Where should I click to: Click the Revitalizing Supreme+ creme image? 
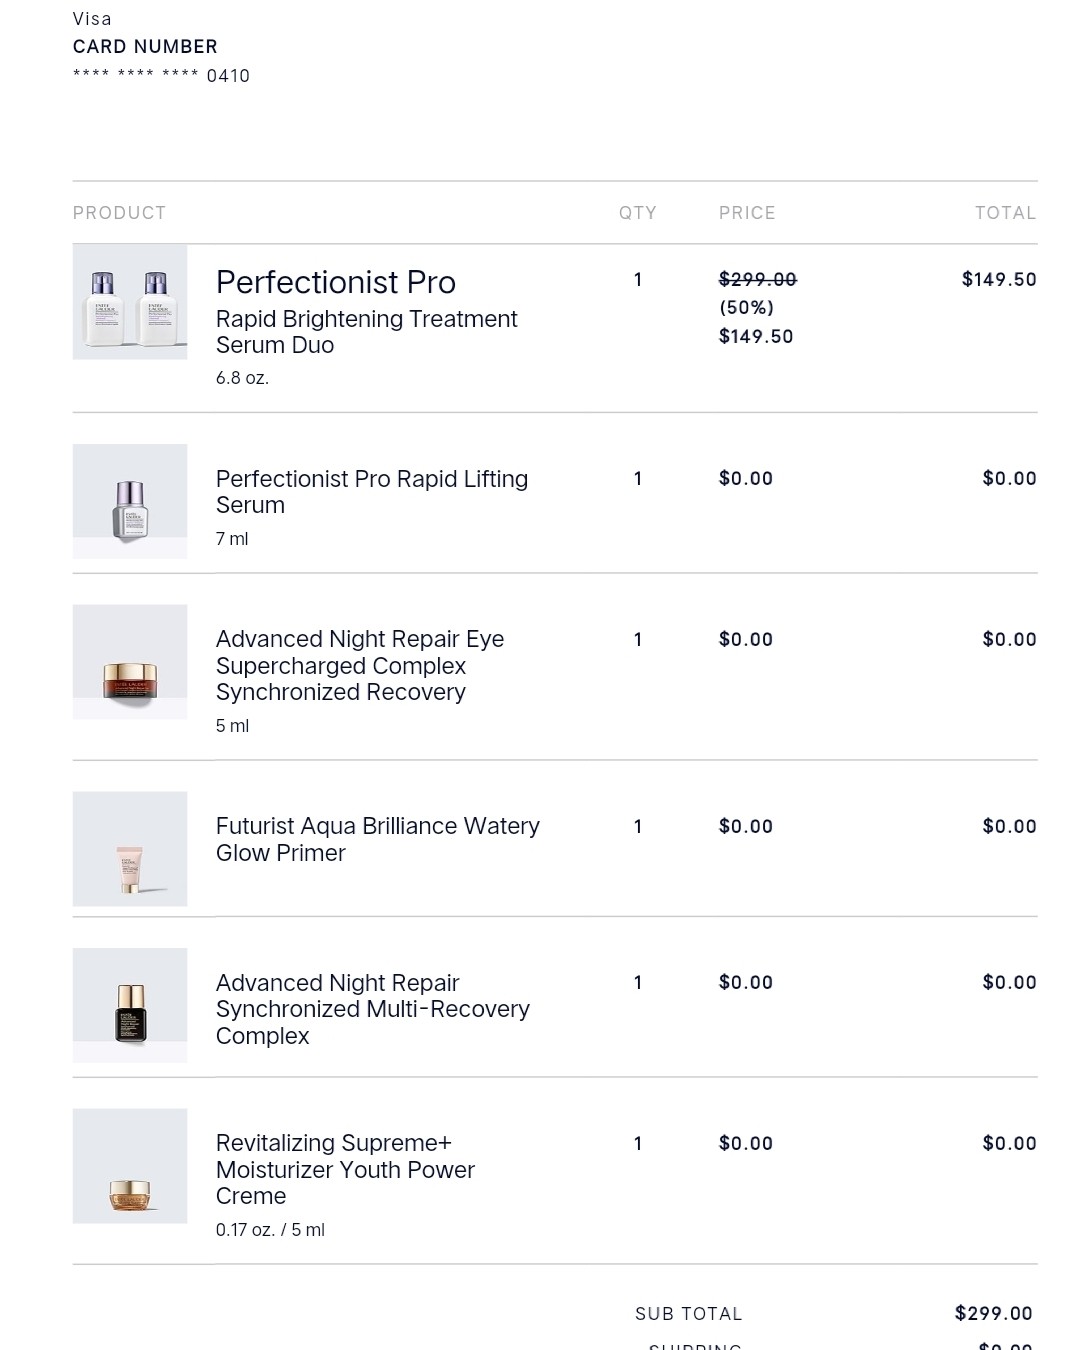pyautogui.click(x=130, y=1166)
